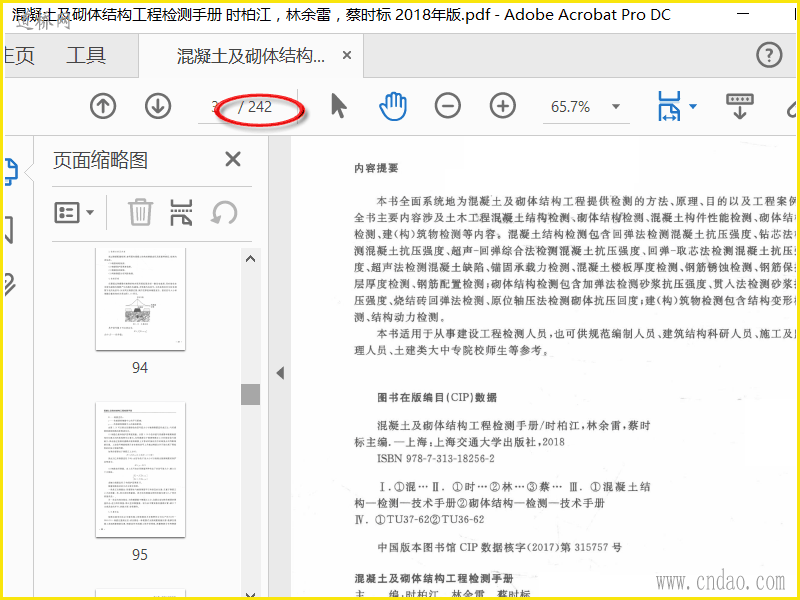The height and width of the screenshot is (600, 800).
Task: Expand the page fit options arrow
Action: [693, 107]
